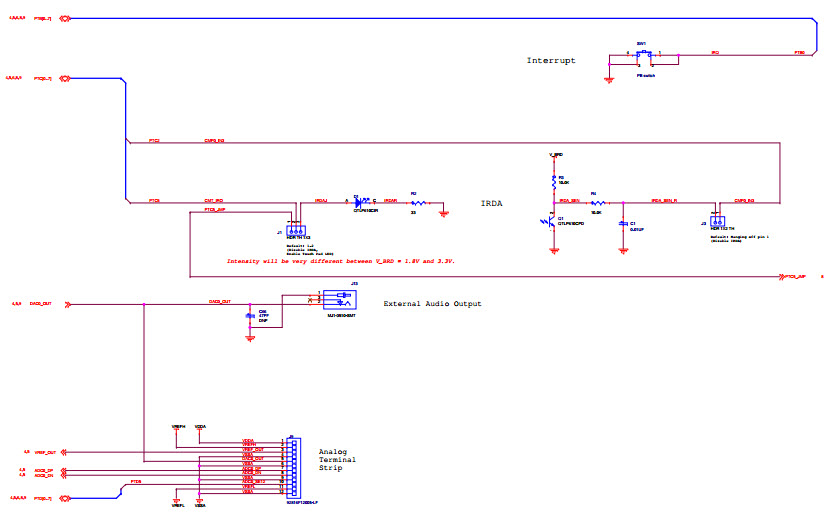
Task: Select the J8 analog terminal strip connector
Action: pos(292,467)
